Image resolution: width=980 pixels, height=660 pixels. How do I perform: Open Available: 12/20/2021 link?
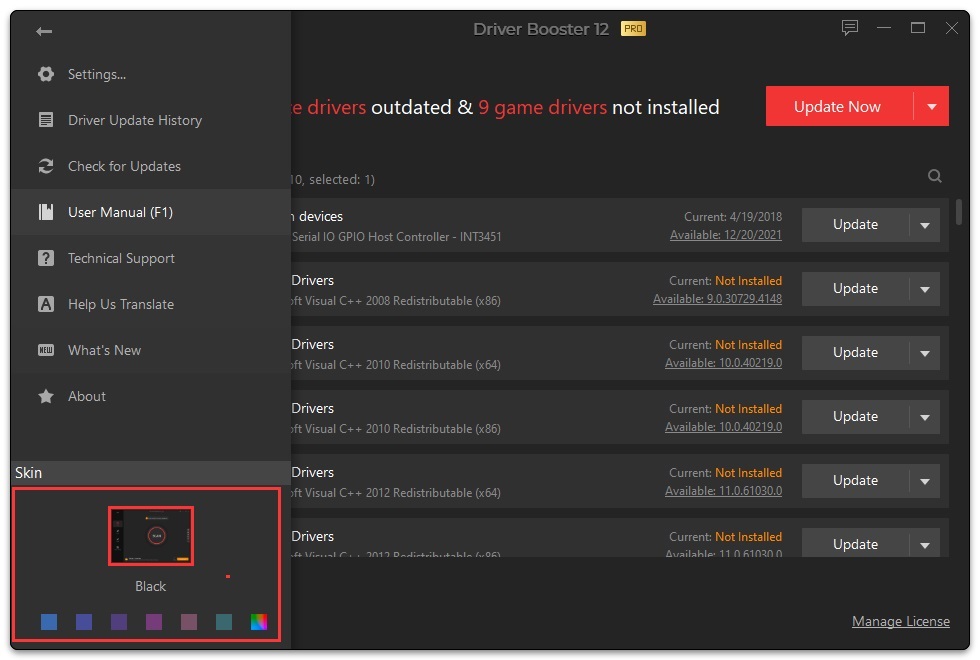coord(726,235)
